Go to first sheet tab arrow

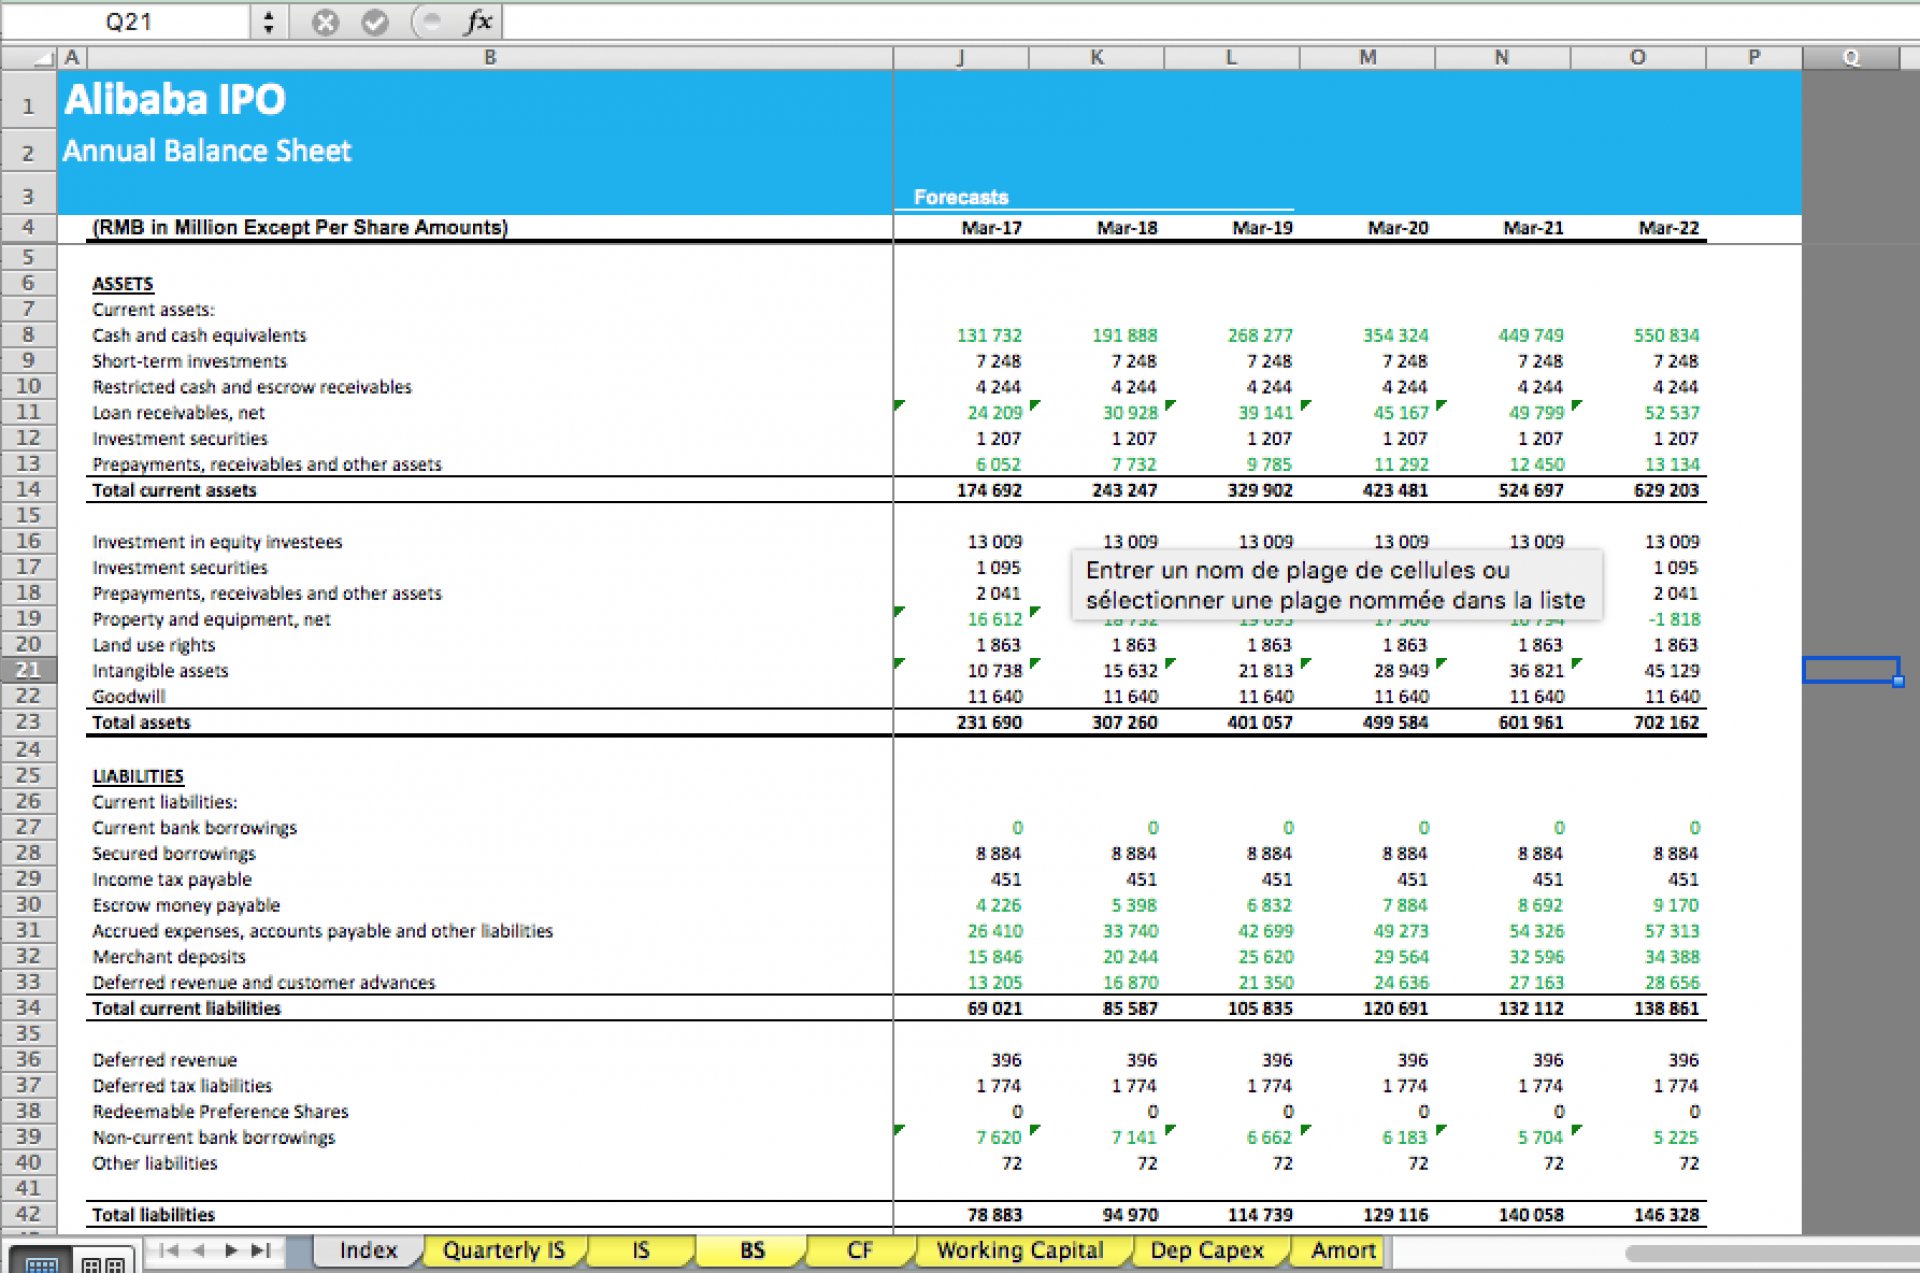pos(168,1250)
